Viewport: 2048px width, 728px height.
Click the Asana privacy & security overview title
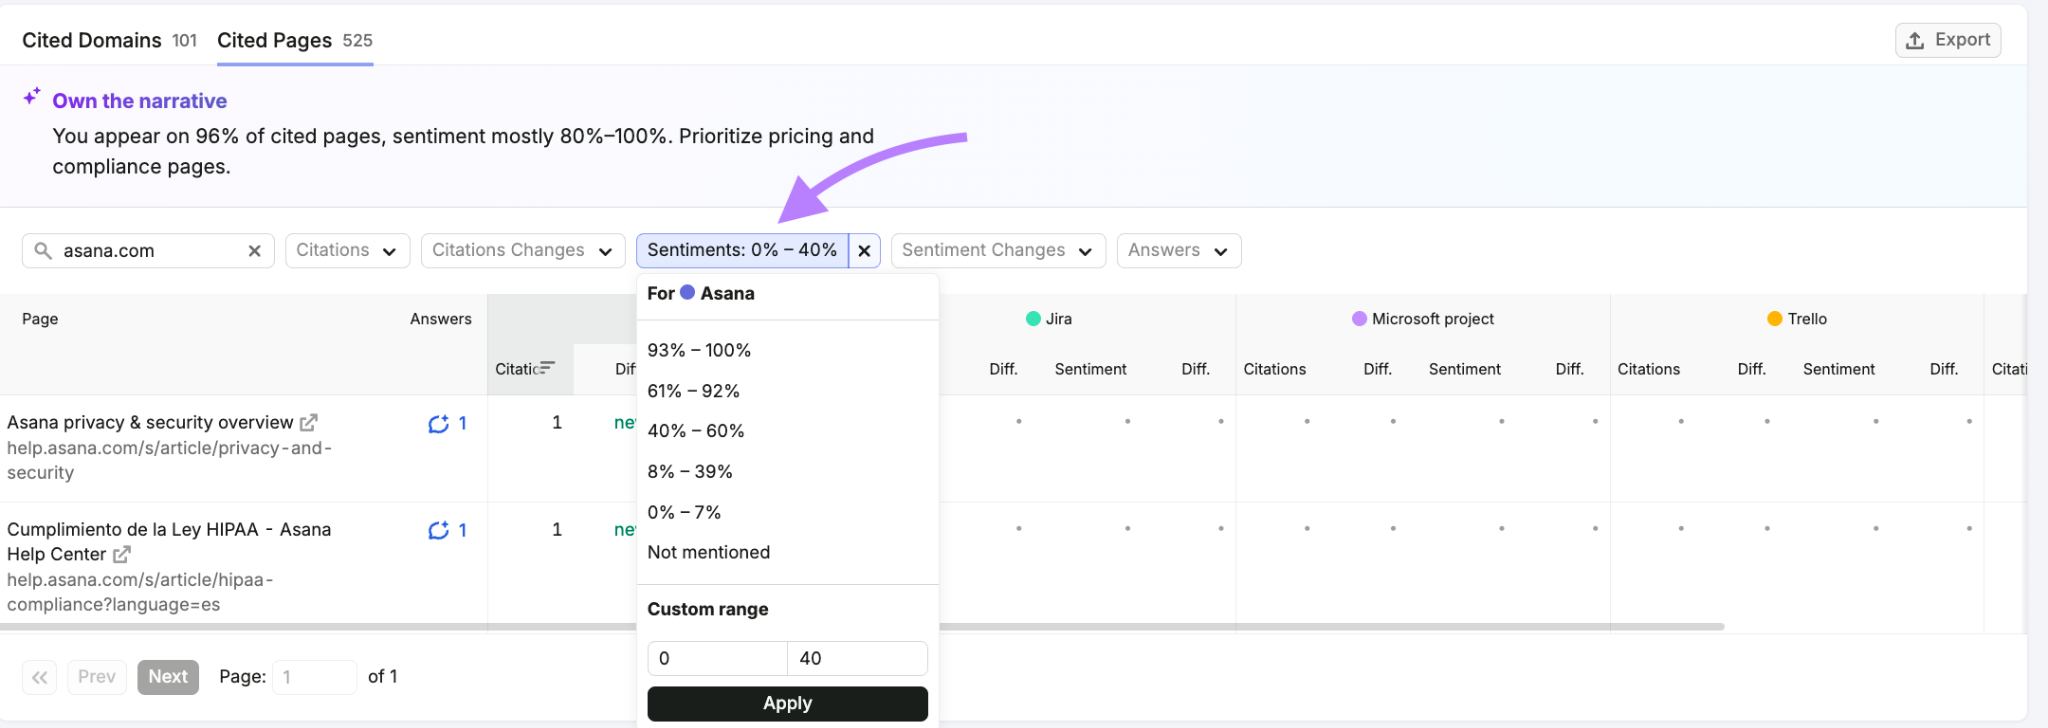tap(150, 423)
